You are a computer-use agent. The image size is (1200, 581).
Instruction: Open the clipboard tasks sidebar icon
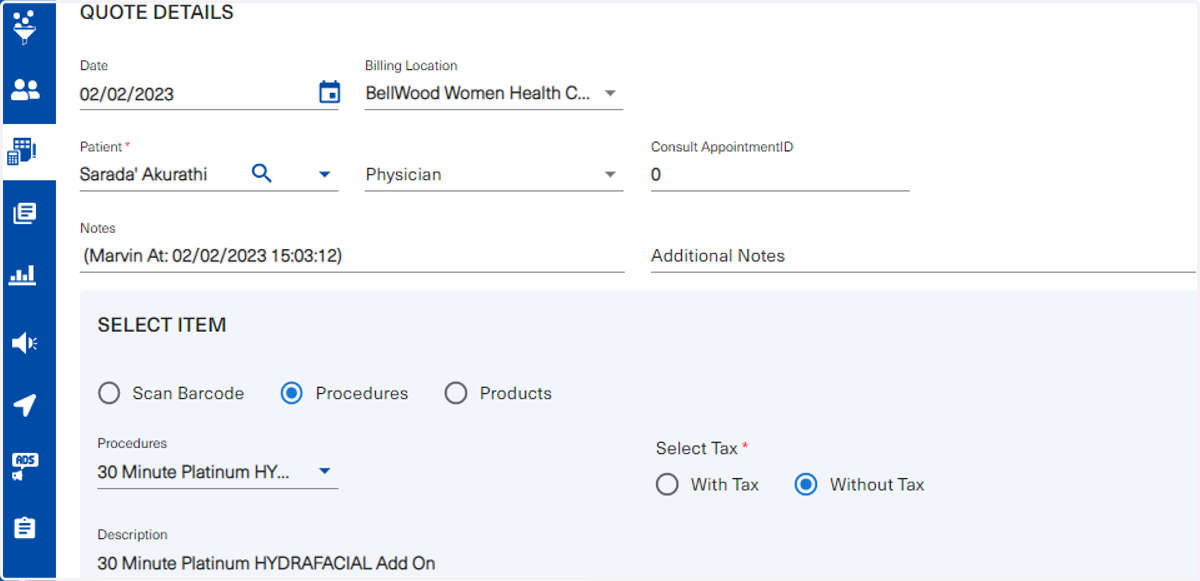[x=25, y=528]
